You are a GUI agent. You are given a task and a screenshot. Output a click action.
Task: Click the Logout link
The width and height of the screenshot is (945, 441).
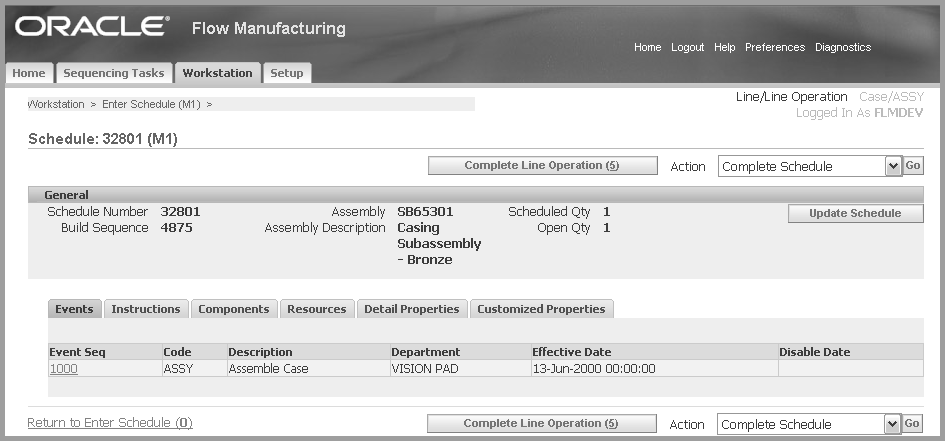point(688,47)
